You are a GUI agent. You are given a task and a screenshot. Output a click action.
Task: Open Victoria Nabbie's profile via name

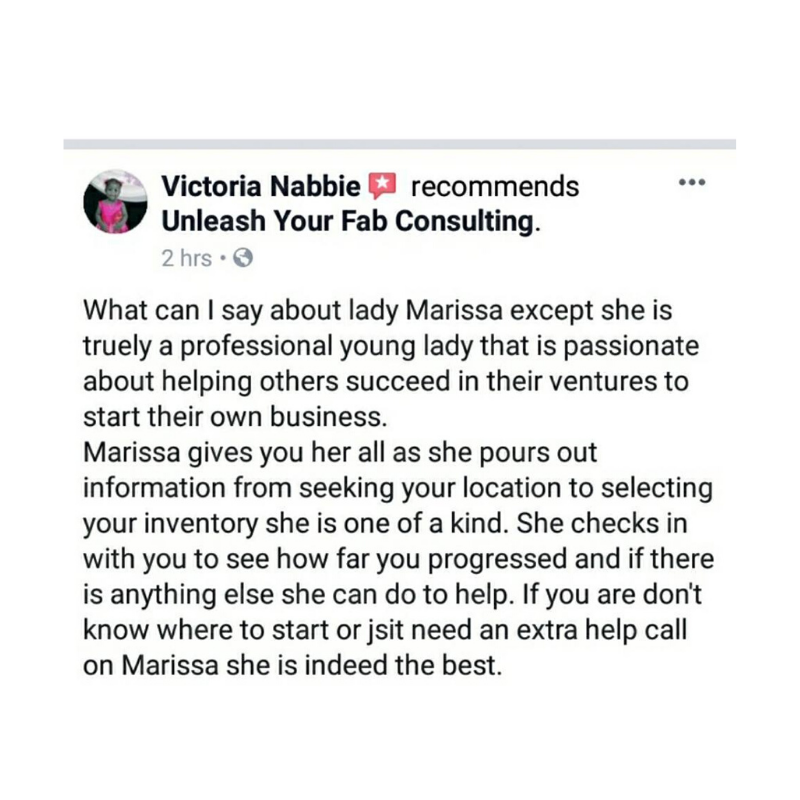[261, 186]
